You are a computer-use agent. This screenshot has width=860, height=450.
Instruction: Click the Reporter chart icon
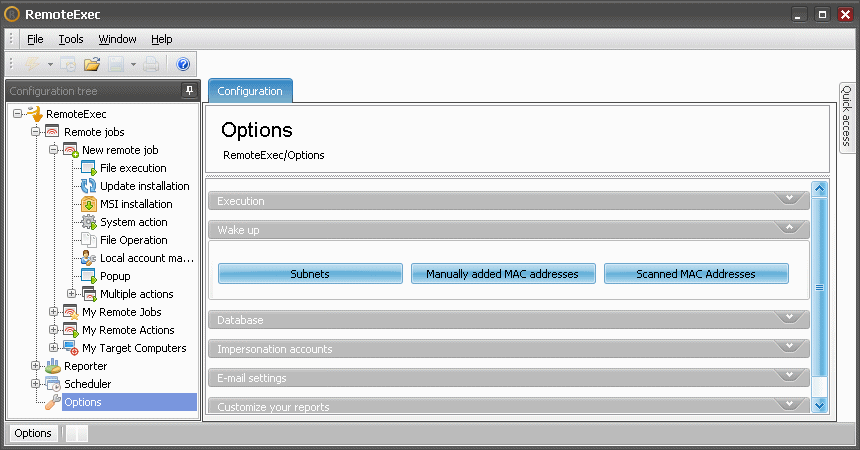pos(53,366)
